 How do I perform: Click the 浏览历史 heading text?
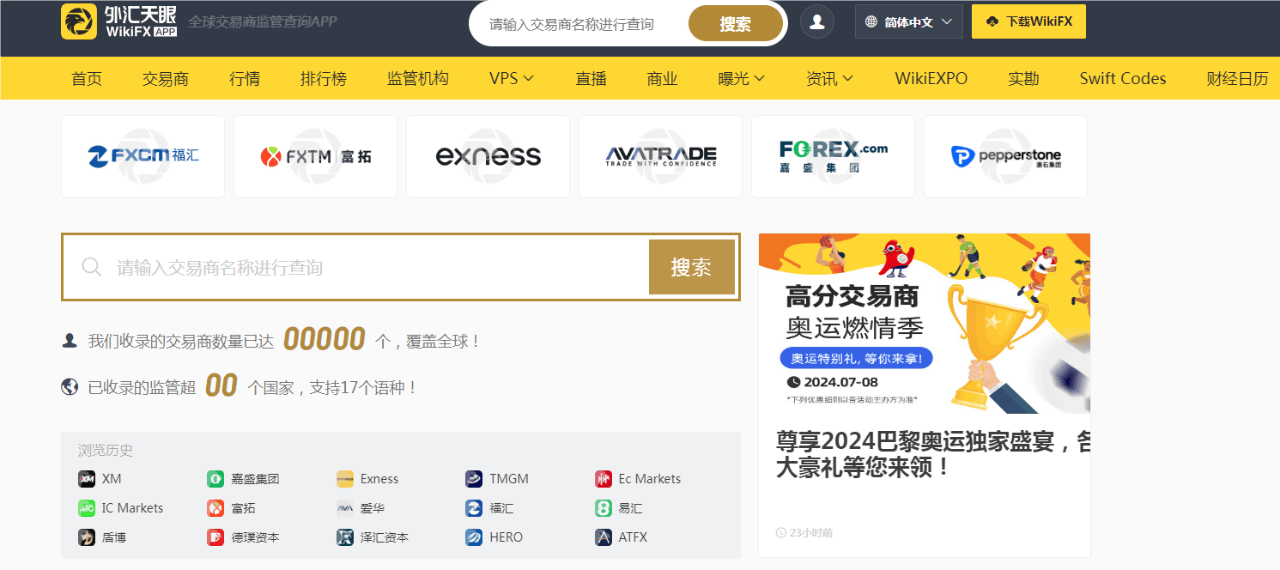pos(105,450)
